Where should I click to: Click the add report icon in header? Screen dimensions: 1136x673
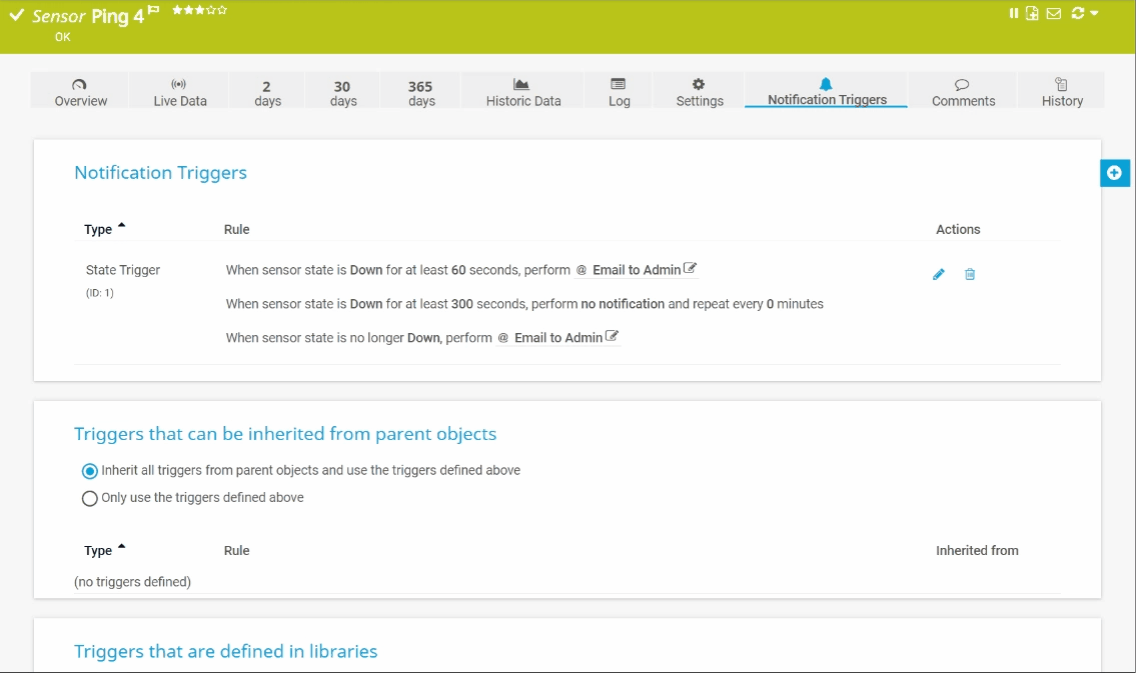(x=1031, y=13)
